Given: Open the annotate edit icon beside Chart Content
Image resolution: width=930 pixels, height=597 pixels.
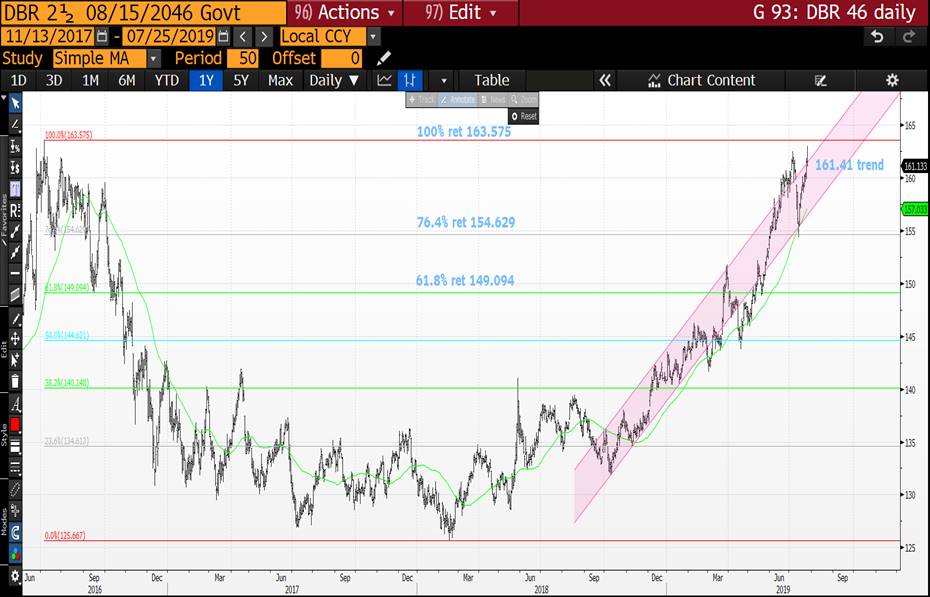Looking at the screenshot, I should coord(821,80).
